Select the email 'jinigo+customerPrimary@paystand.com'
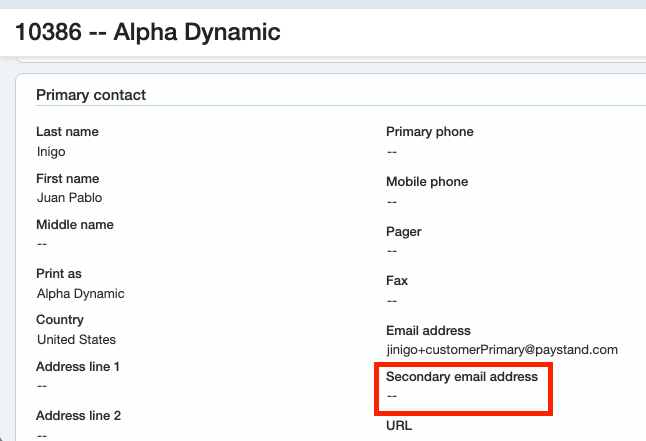The height and width of the screenshot is (441, 646). 502,350
